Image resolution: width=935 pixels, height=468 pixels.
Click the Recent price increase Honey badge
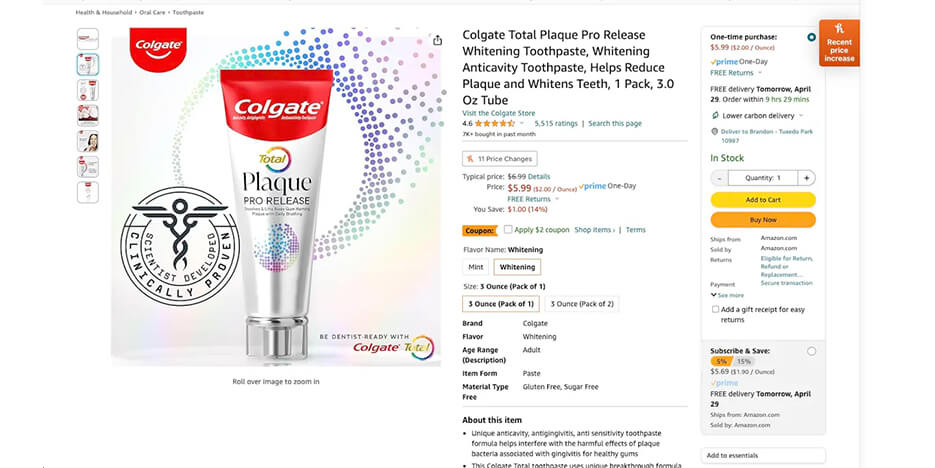click(839, 43)
